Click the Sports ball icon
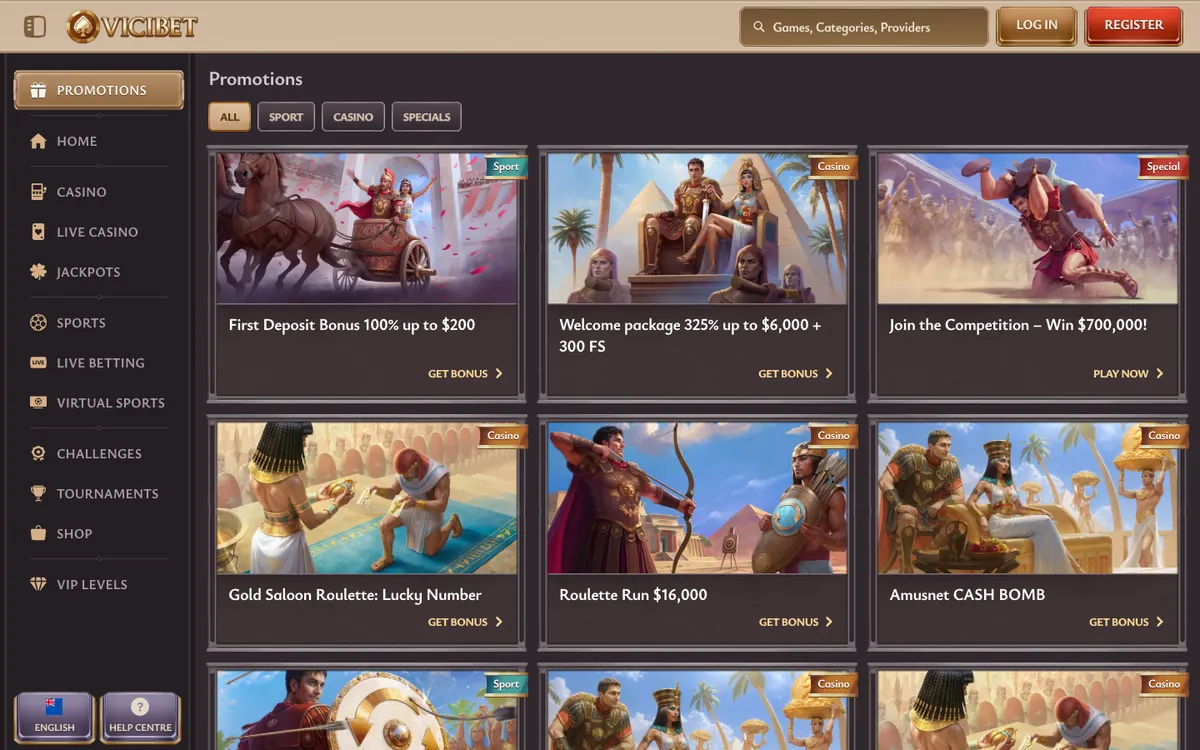 tap(38, 322)
